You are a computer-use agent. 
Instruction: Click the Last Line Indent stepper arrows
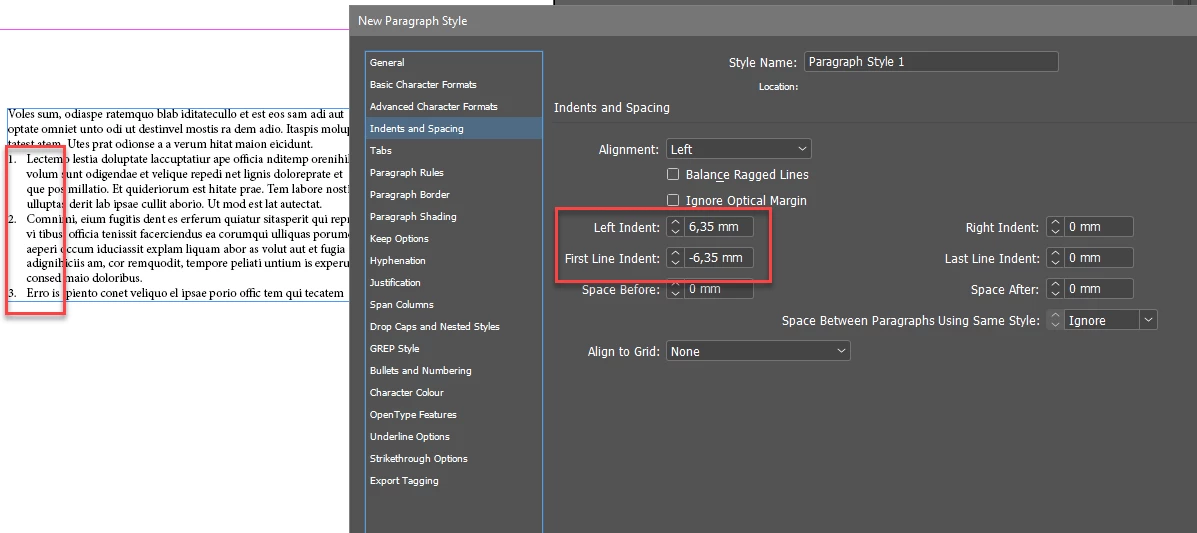tap(1054, 258)
